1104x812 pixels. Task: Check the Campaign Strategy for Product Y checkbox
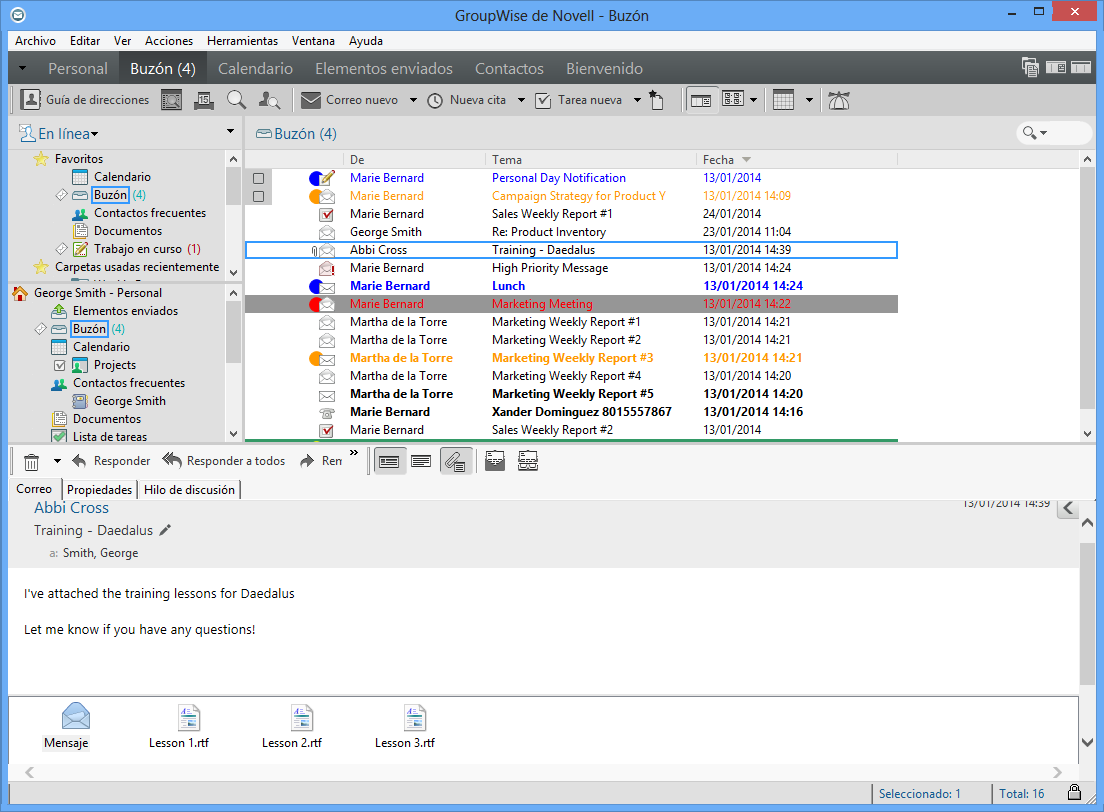click(x=258, y=196)
